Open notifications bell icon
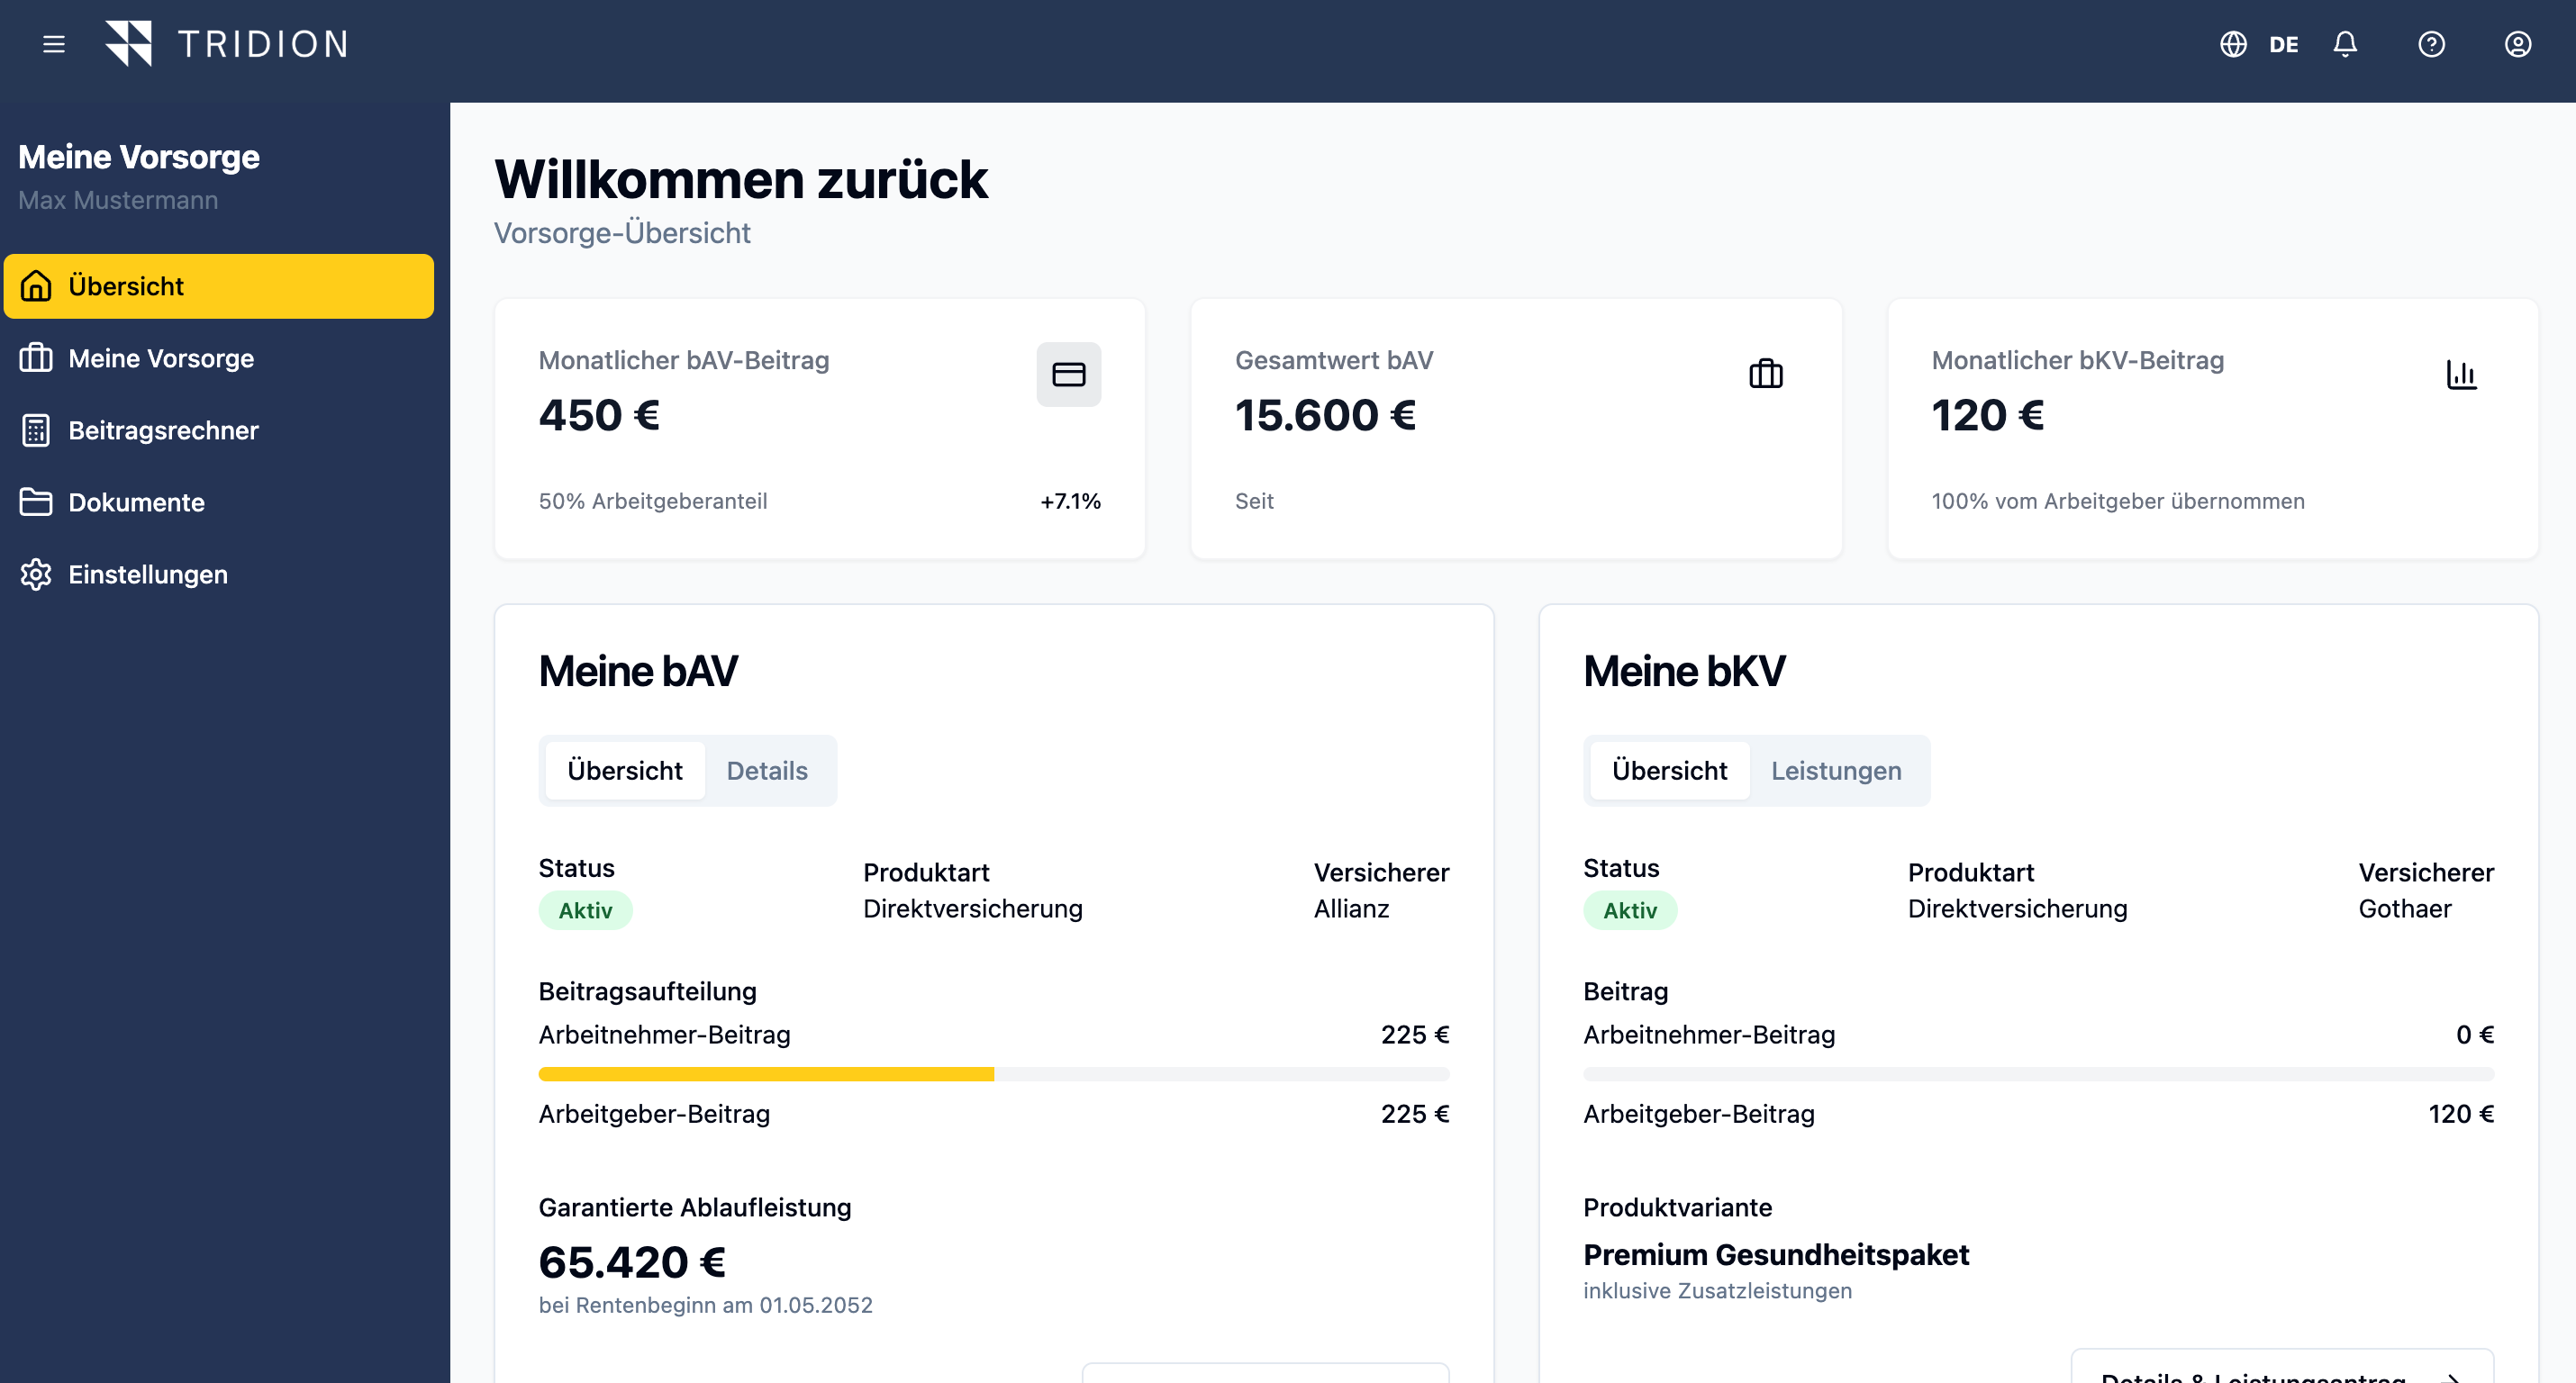Screen dimensions: 2576x1383 pos(2345,44)
